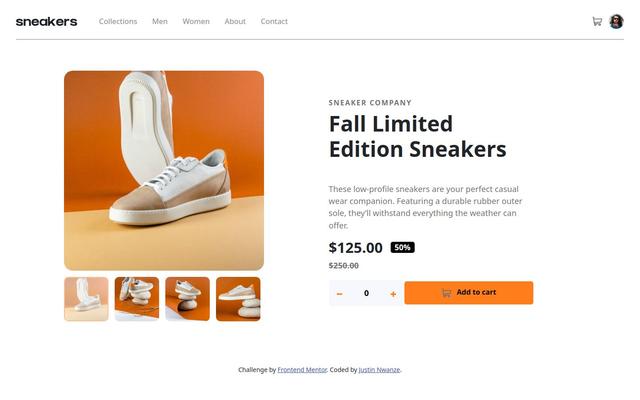Click the 50% discount badge

coord(402,247)
